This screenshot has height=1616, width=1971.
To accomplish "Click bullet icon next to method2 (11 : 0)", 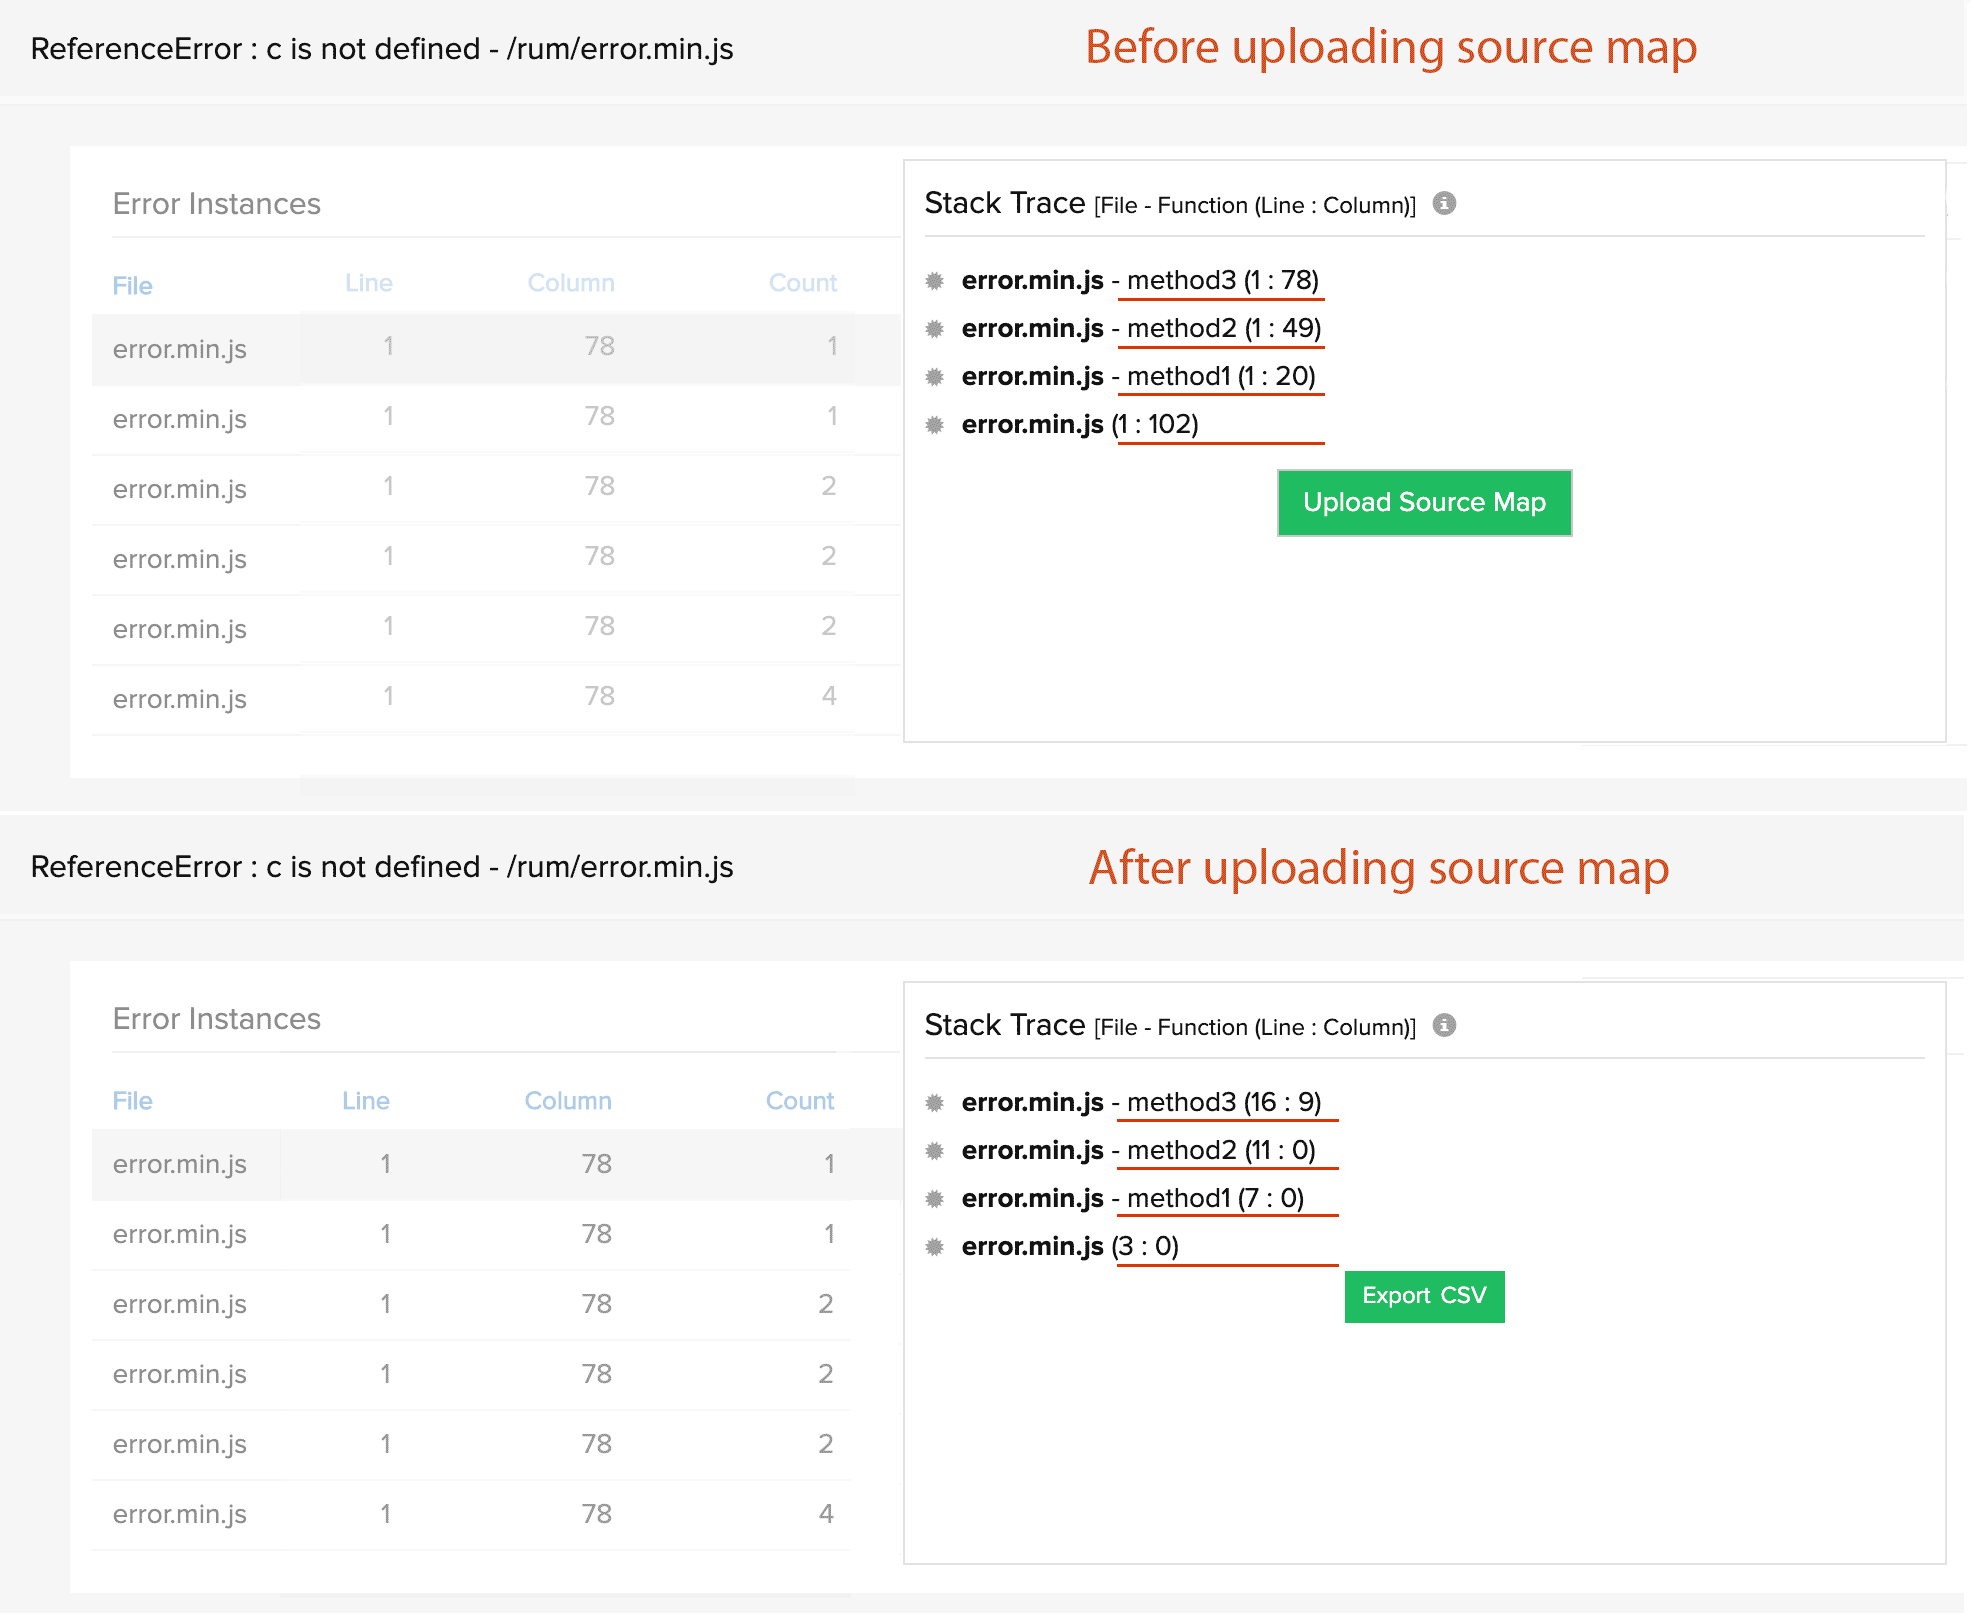I will 935,1151.
